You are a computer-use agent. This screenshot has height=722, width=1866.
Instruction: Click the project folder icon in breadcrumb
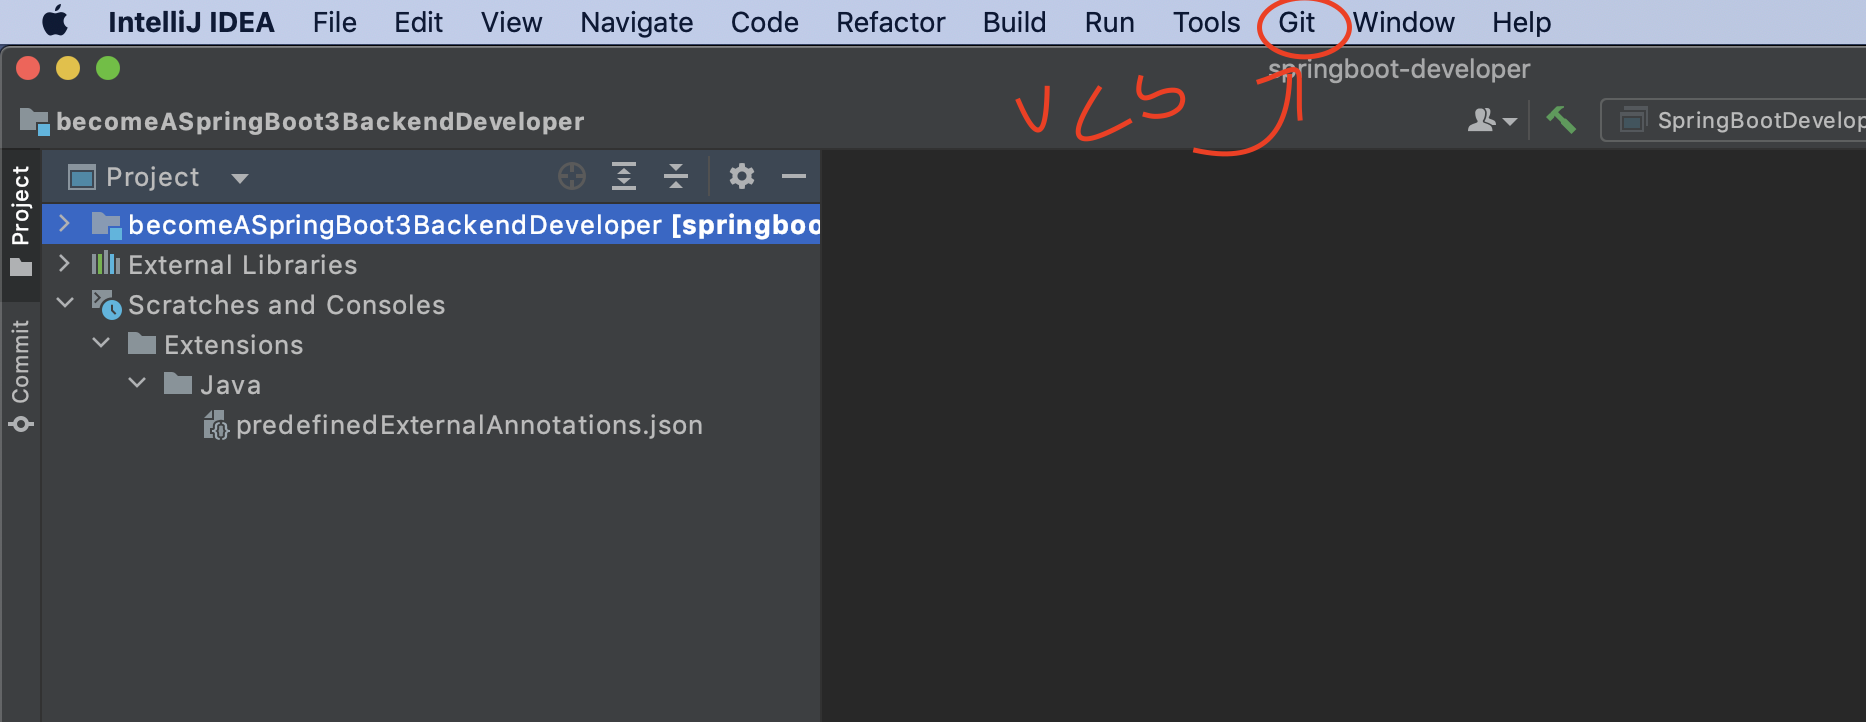tap(34, 121)
